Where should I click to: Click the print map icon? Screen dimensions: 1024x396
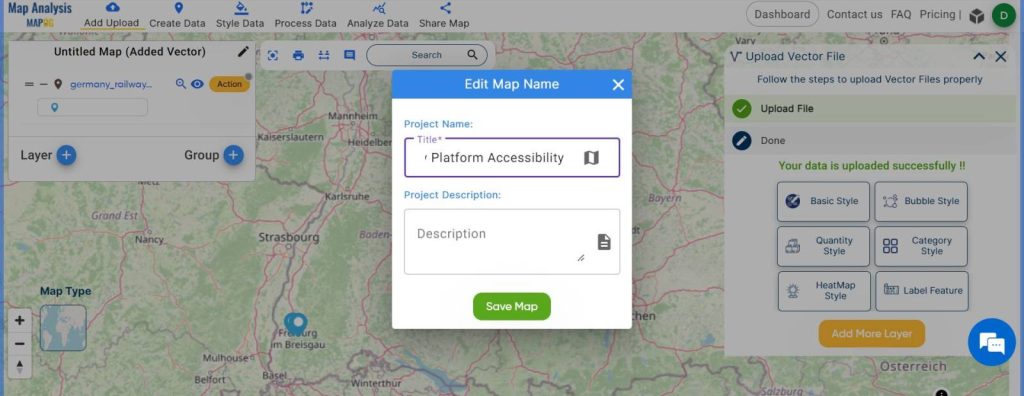(298, 55)
